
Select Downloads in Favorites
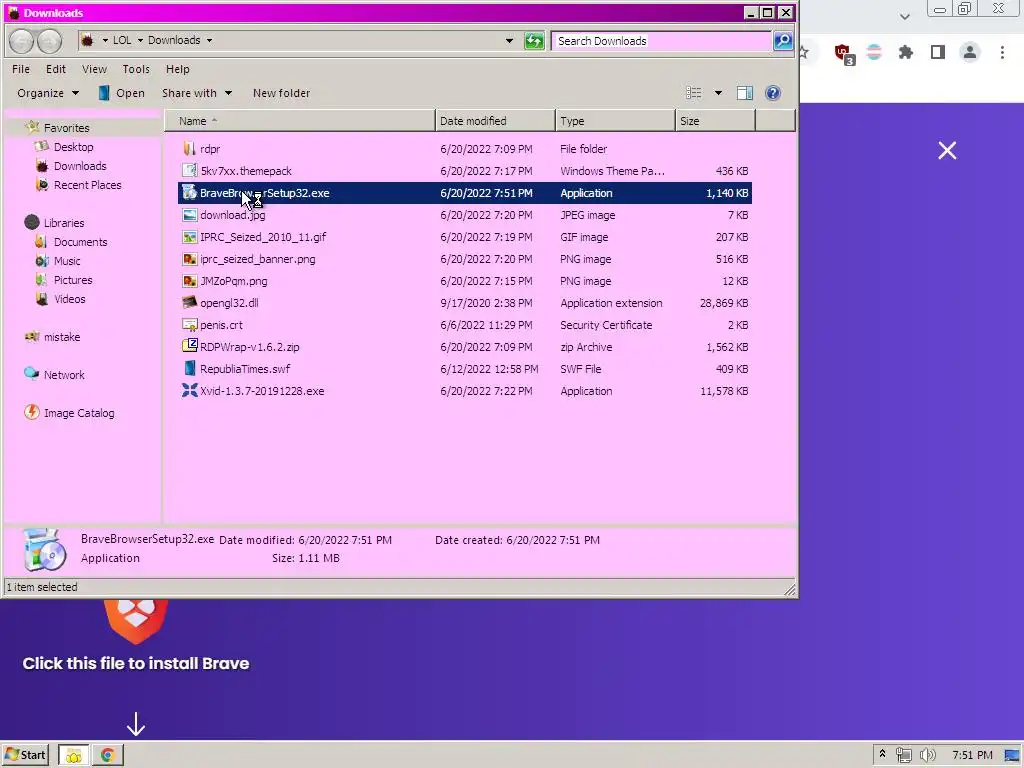80,166
